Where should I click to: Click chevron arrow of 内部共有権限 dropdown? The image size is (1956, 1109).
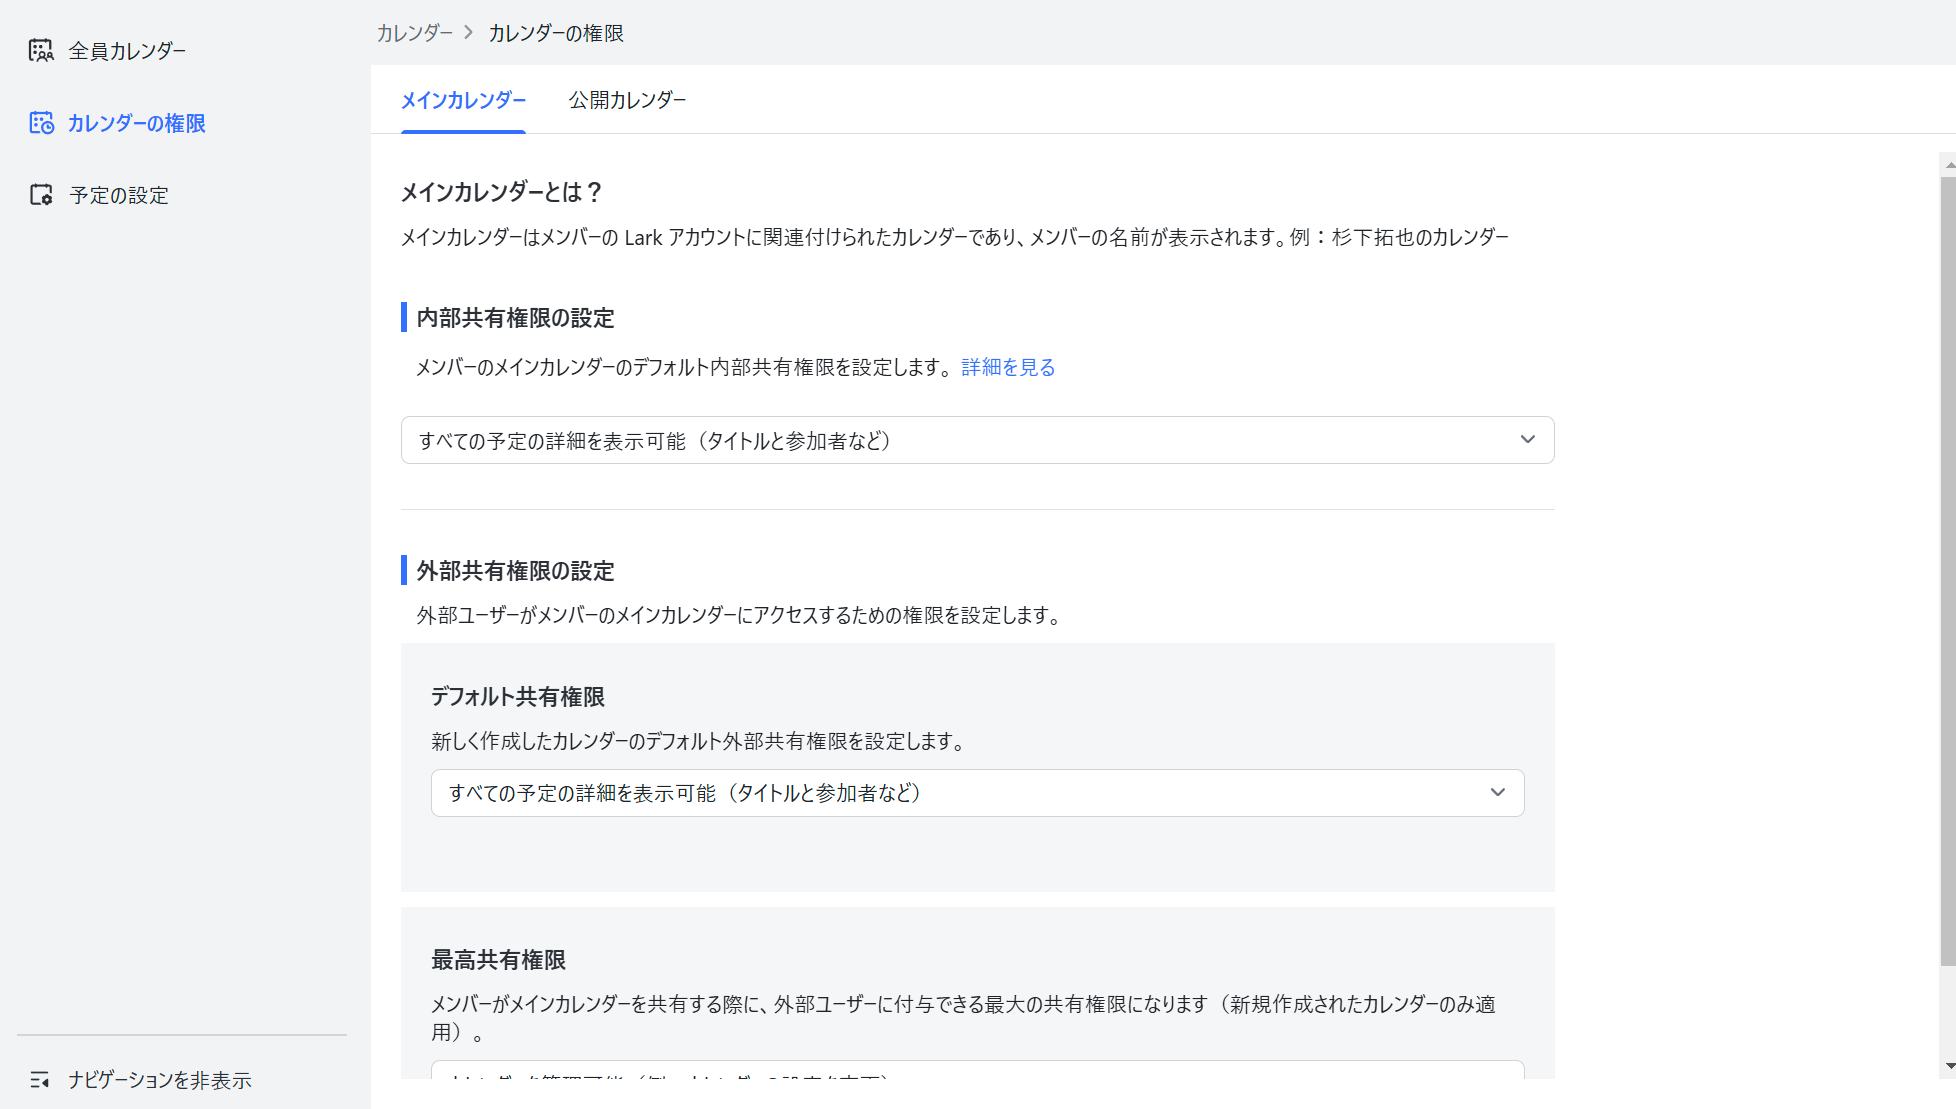click(x=1527, y=440)
